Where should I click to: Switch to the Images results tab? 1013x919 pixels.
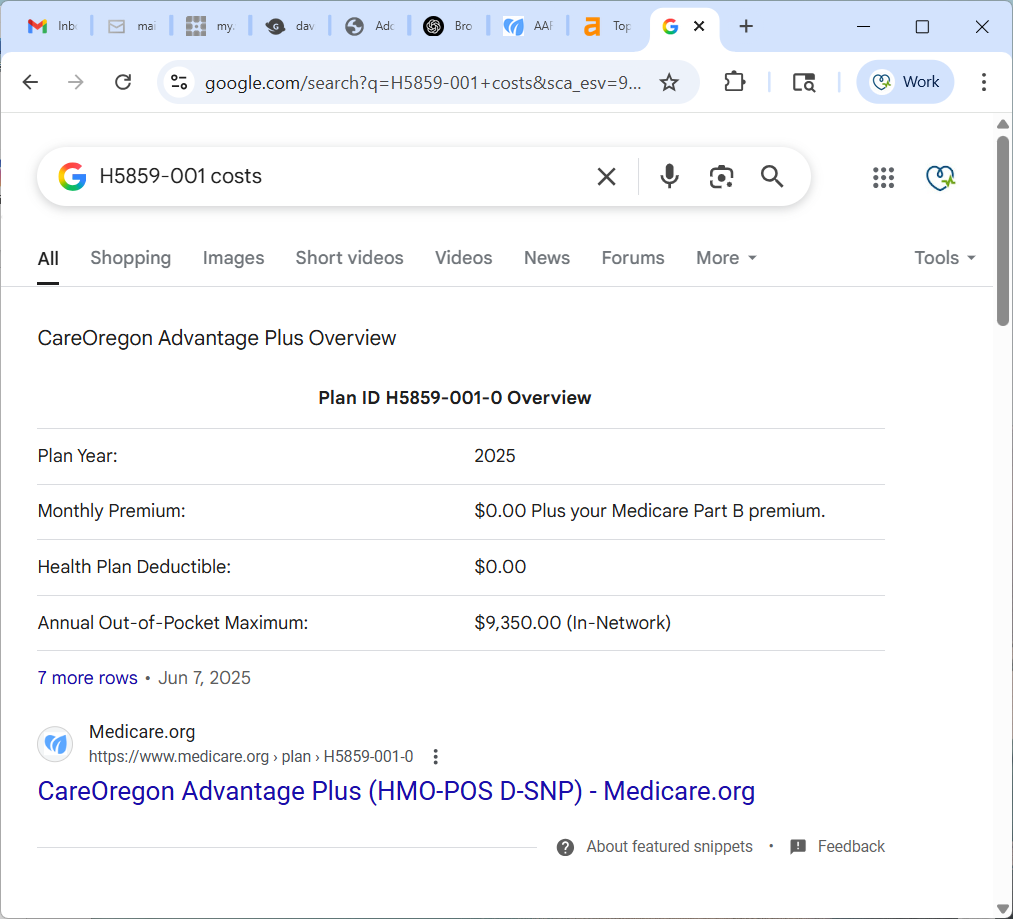[x=233, y=258]
